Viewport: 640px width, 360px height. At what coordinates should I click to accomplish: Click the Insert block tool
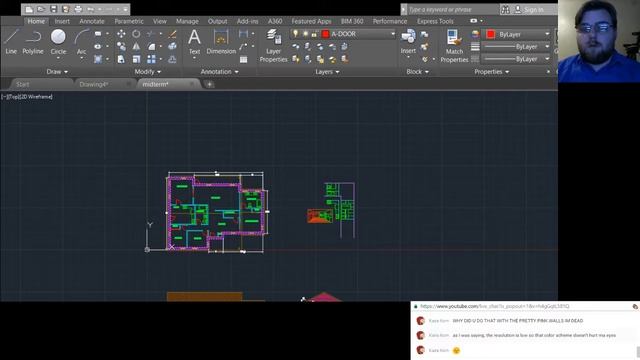(408, 42)
